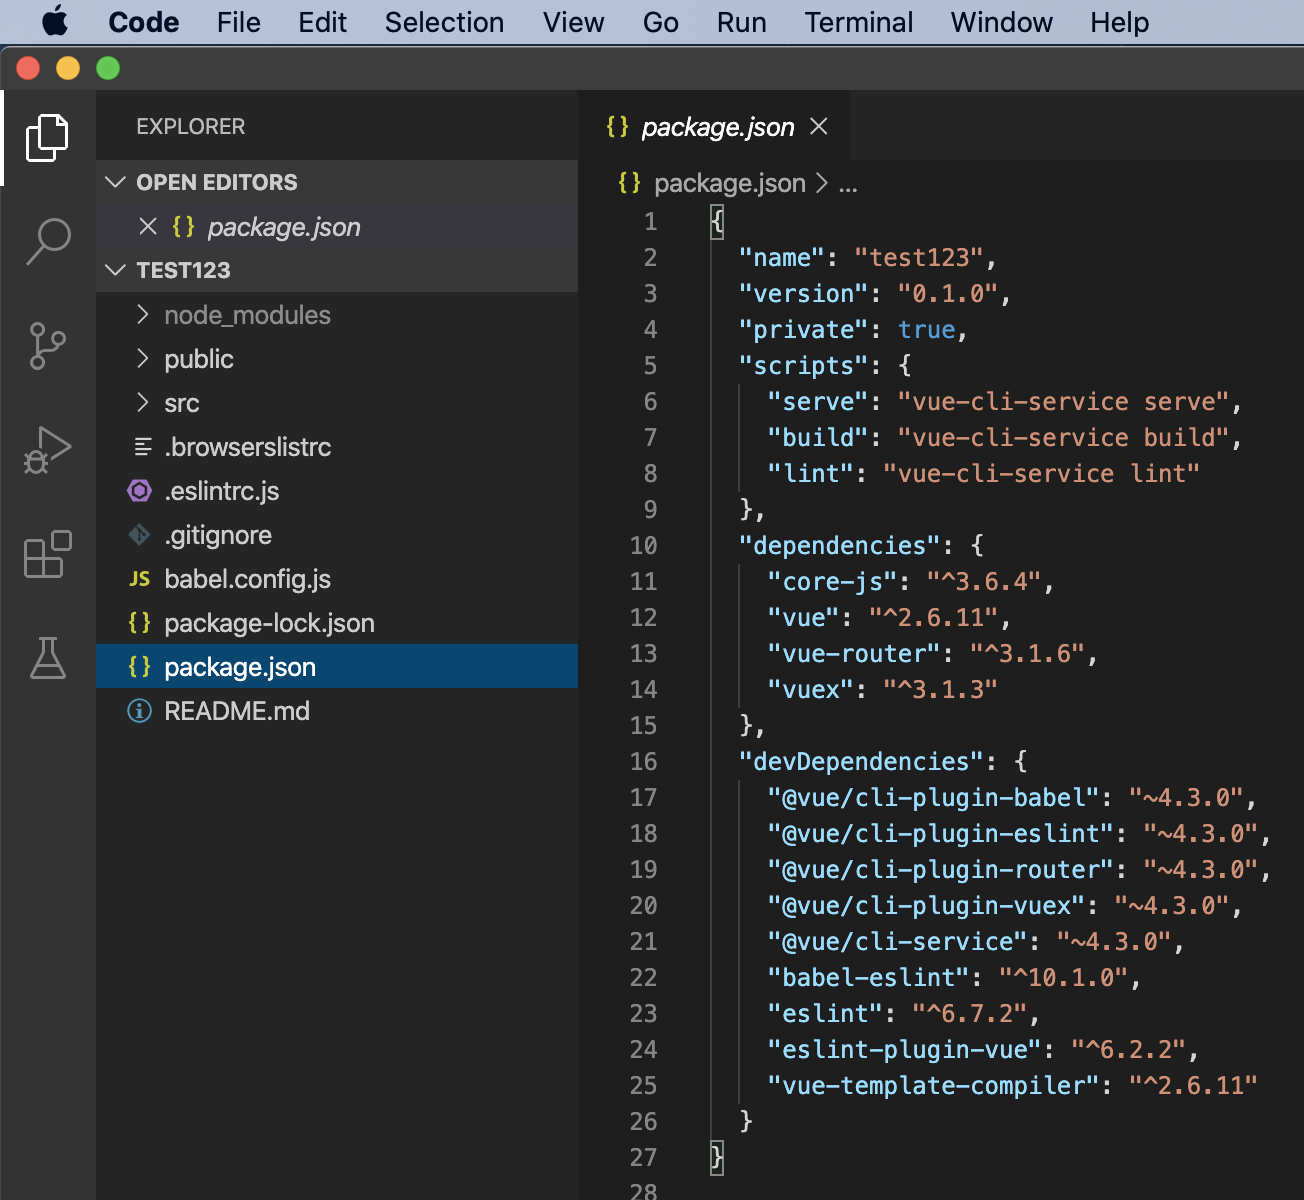Click the breadcrumb ellipsis
The image size is (1304, 1200).
point(848,187)
